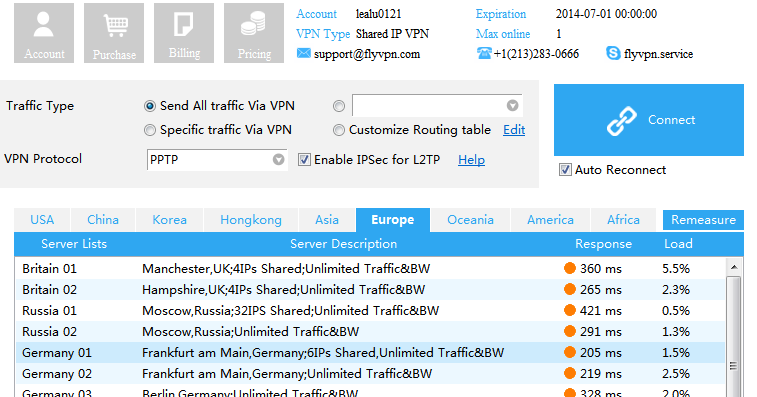The height and width of the screenshot is (397, 757).
Task: Open the Billing icon
Action: click(184, 33)
